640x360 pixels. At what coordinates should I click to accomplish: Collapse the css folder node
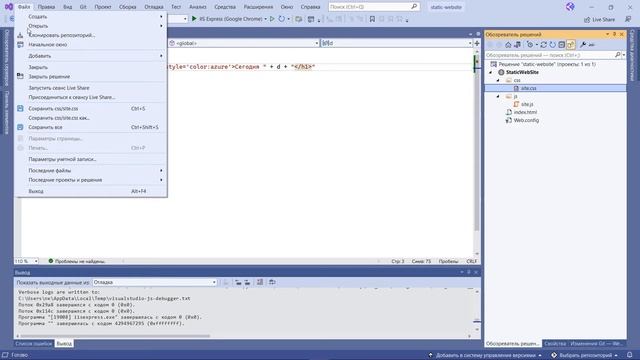tap(498, 80)
